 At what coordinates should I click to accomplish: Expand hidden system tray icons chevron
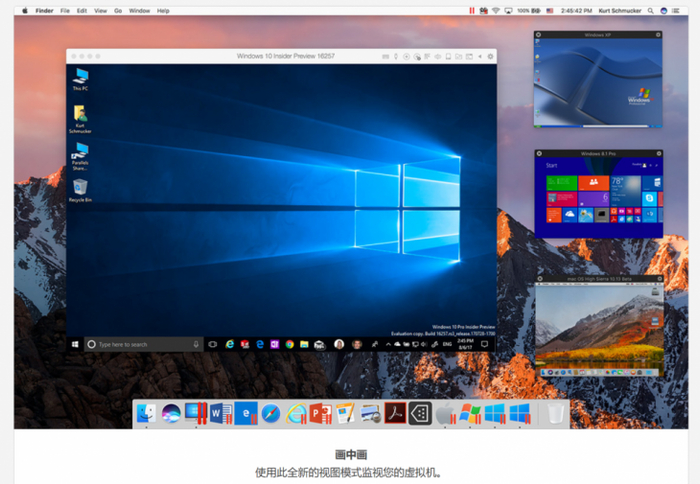388,344
